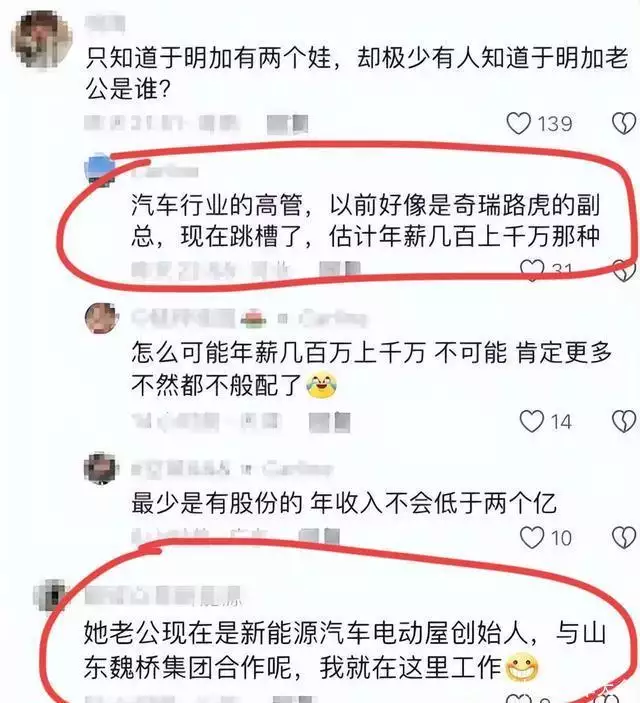Open avatar of 怎么可能年薪 commenter

click(101, 319)
